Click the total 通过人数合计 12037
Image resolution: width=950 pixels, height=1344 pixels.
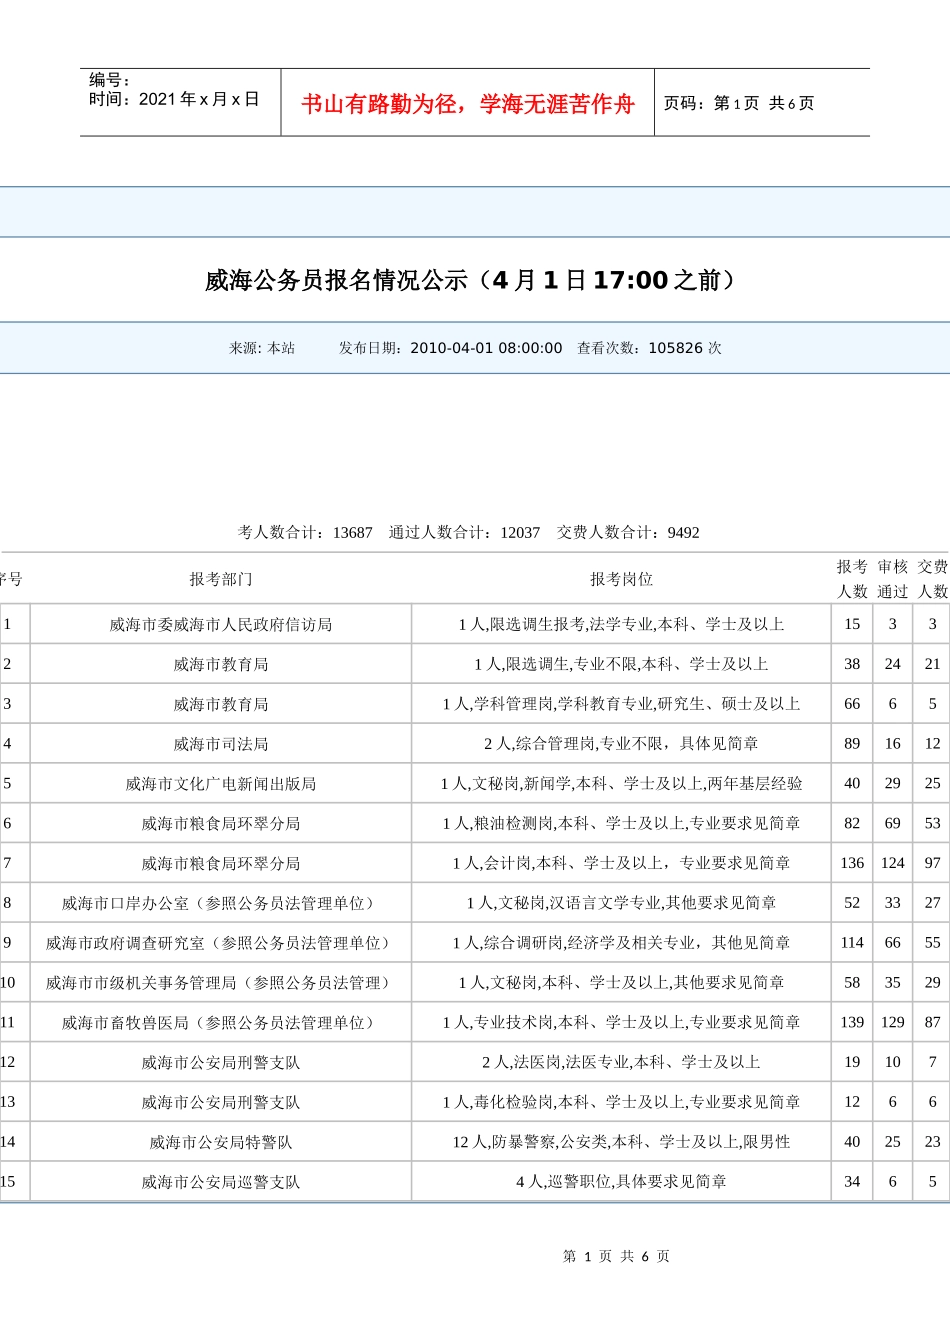coord(464,532)
